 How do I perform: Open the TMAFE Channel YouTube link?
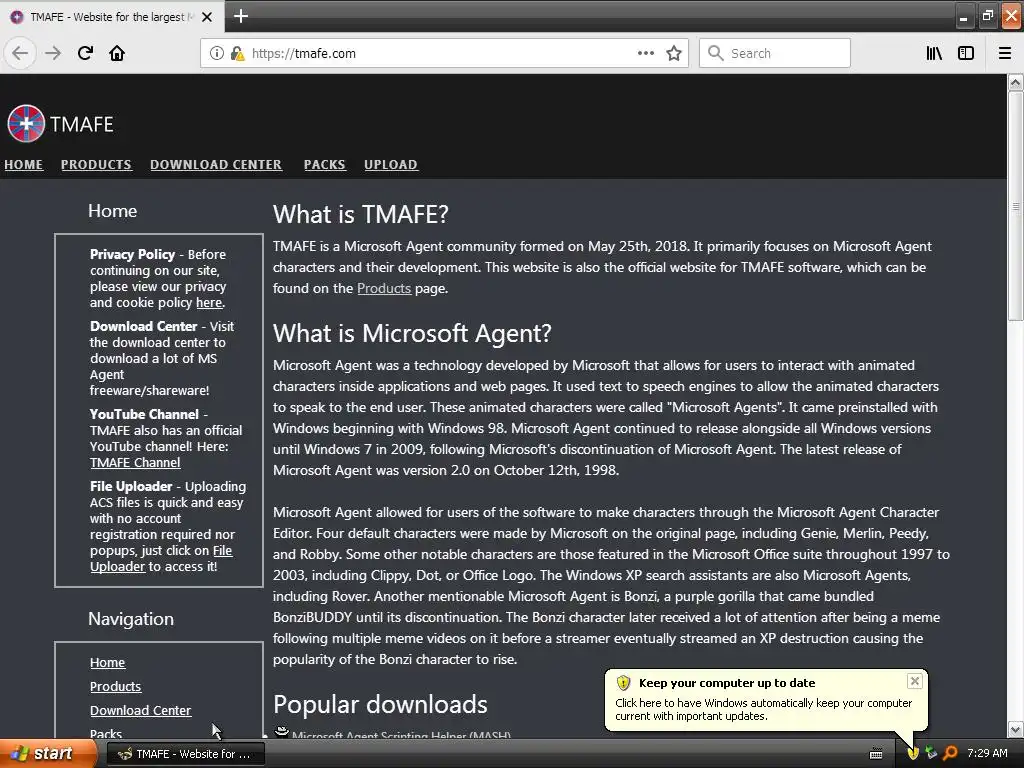click(x=135, y=462)
